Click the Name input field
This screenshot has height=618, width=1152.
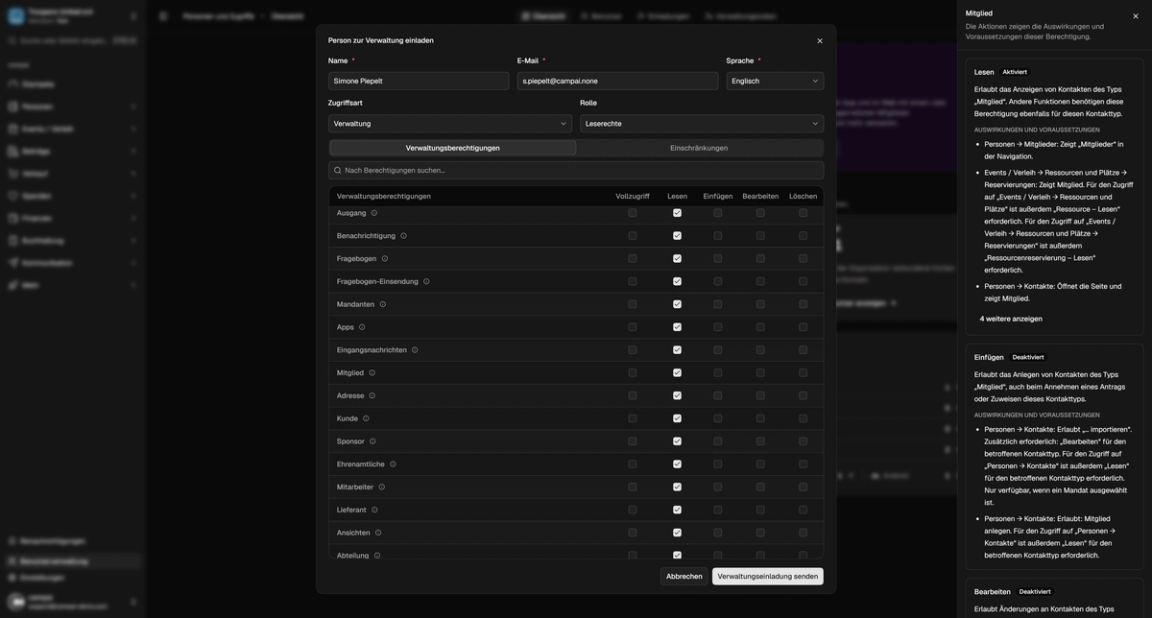(418, 81)
